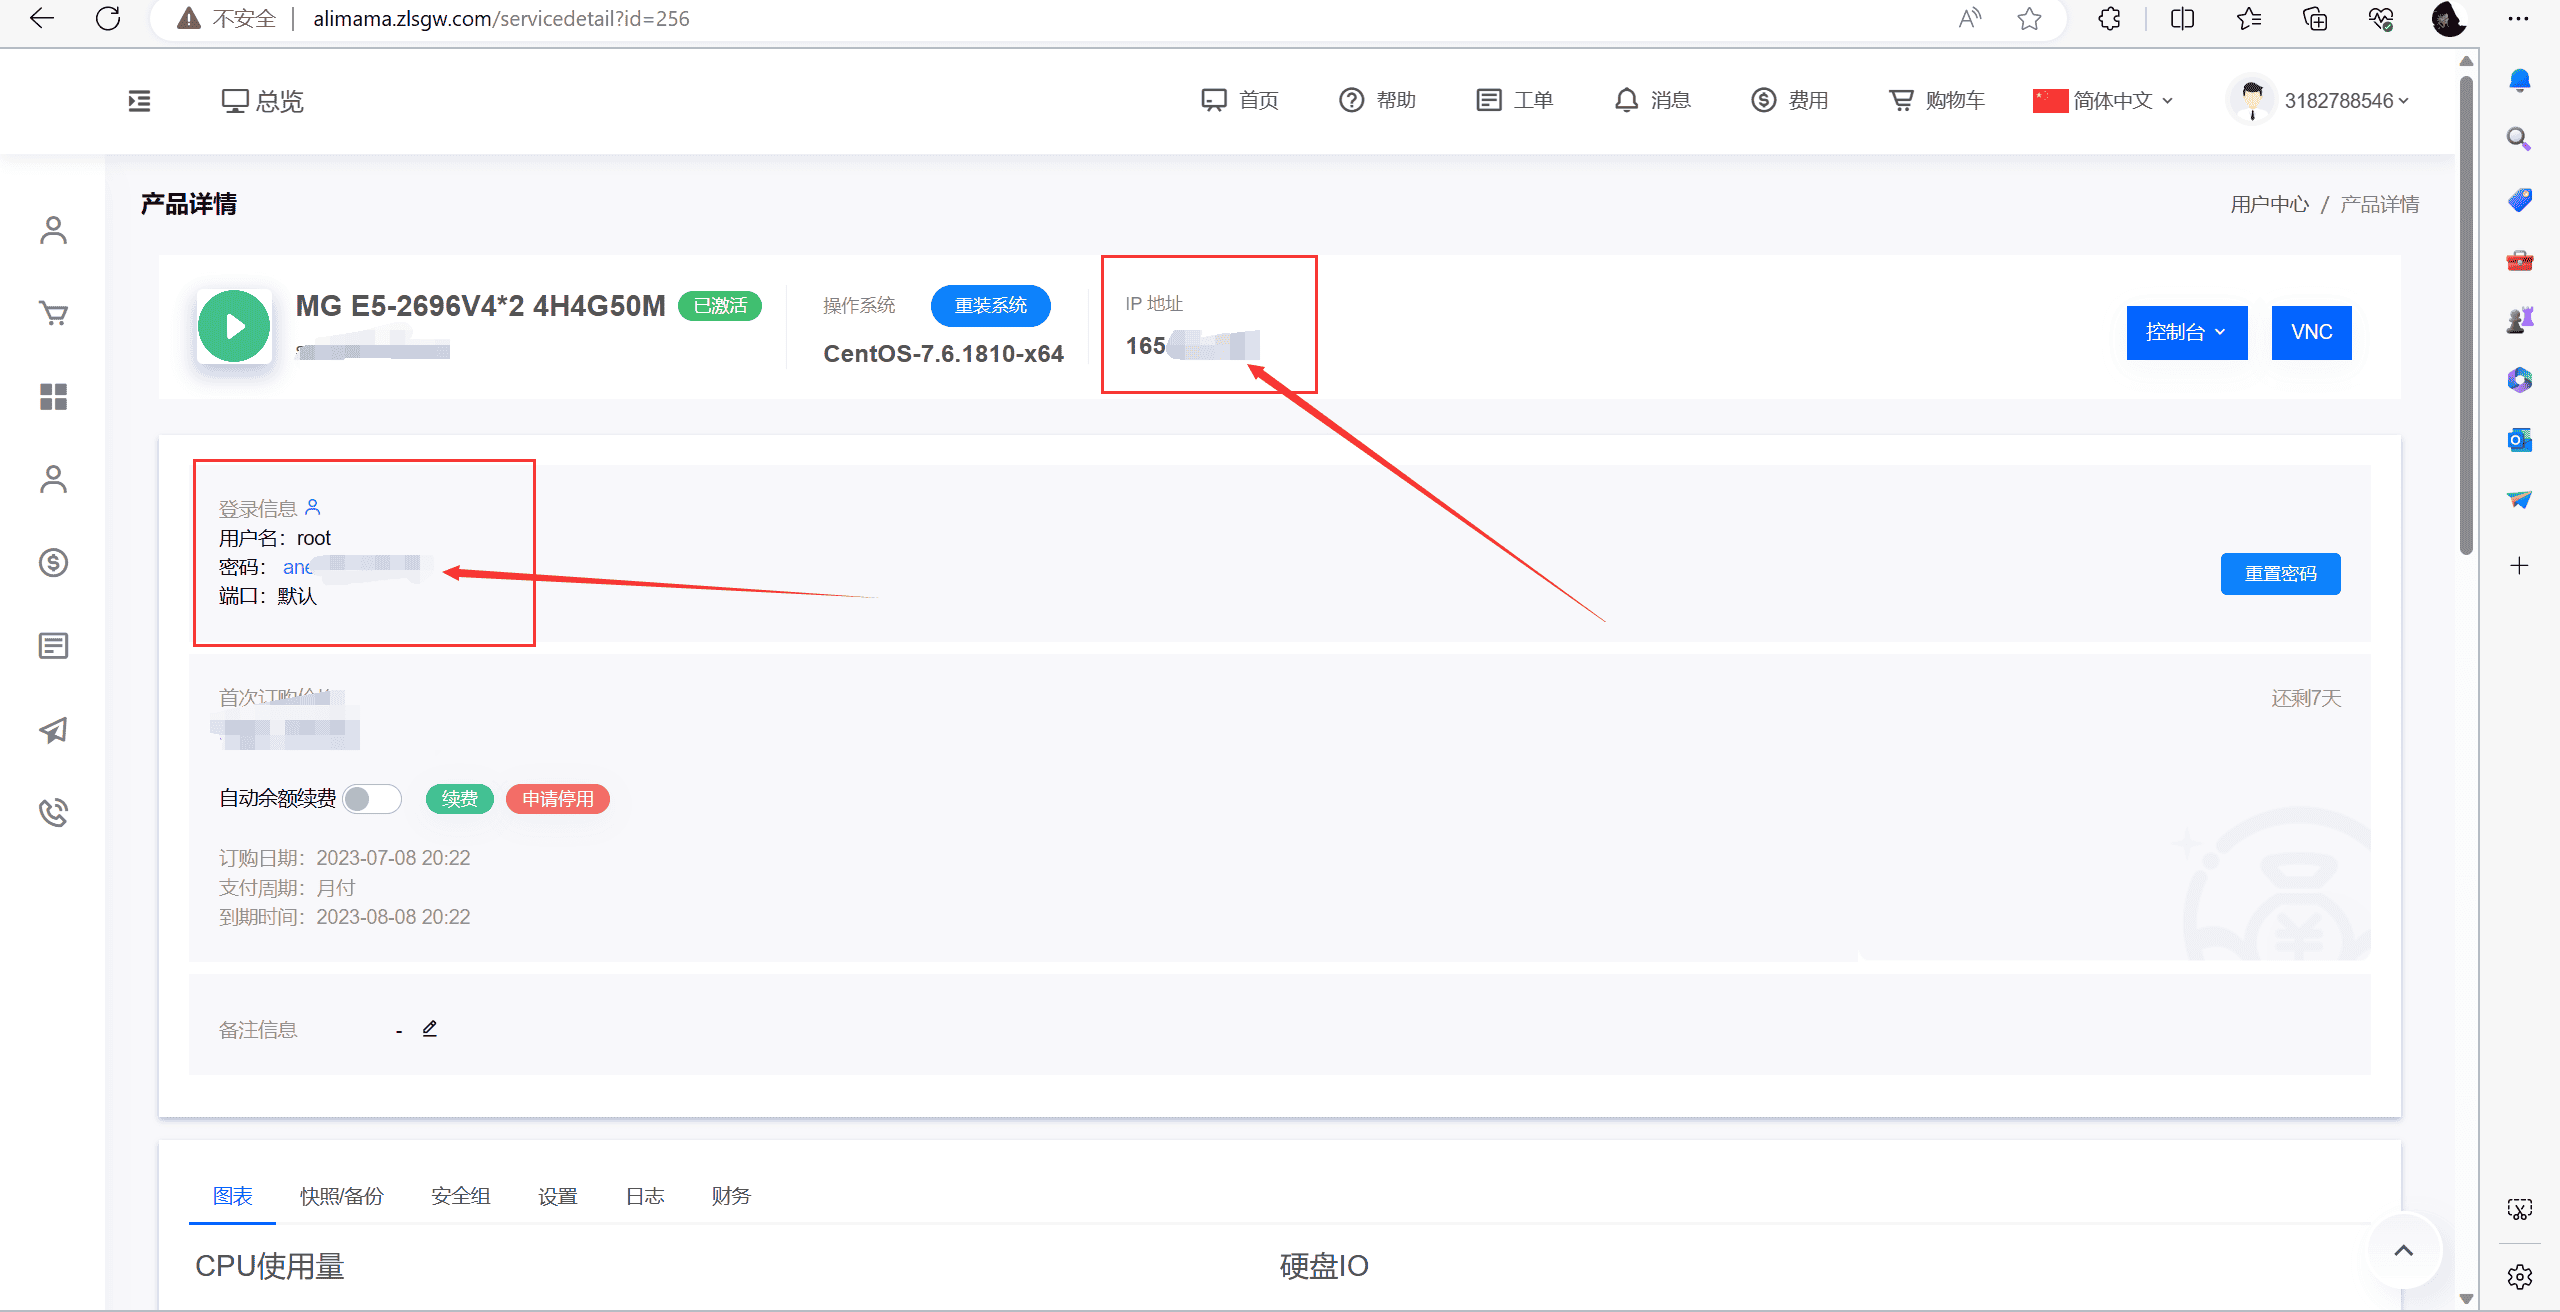The image size is (2560, 1312).
Task: Edit 备注信息 with pencil icon
Action: pos(430,1029)
